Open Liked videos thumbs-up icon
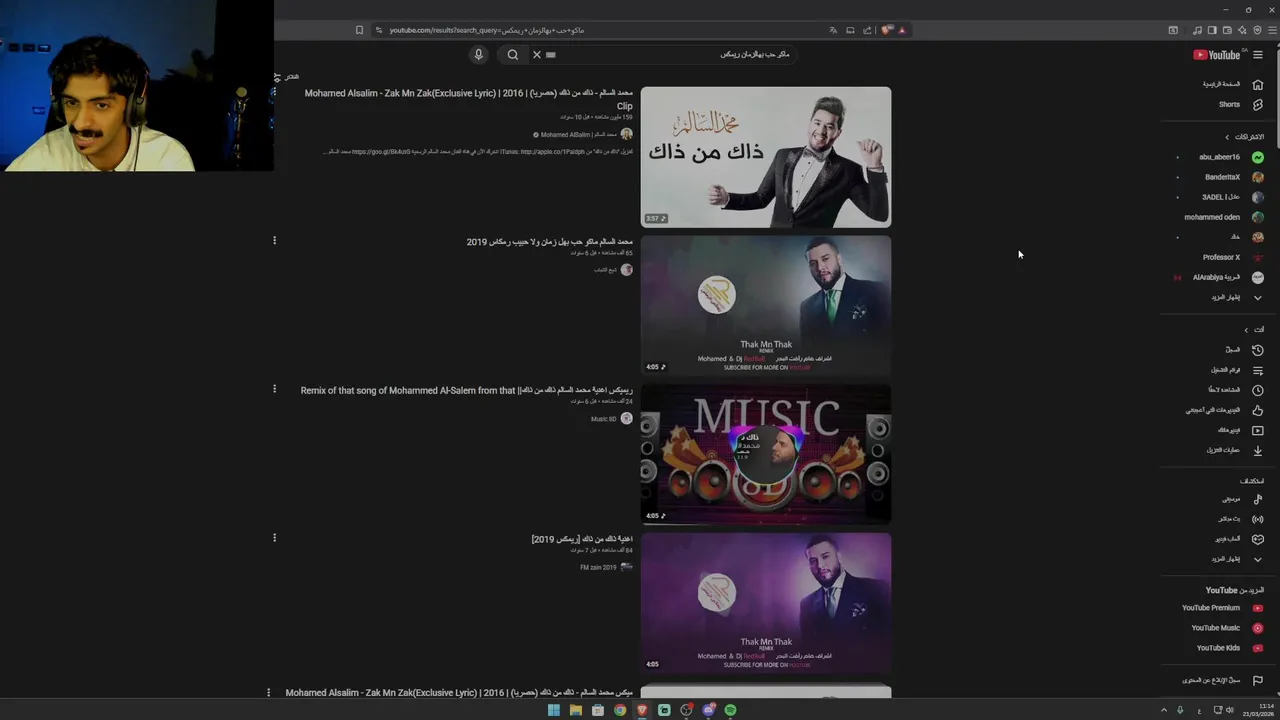Image resolution: width=1280 pixels, height=720 pixels. click(x=1258, y=410)
